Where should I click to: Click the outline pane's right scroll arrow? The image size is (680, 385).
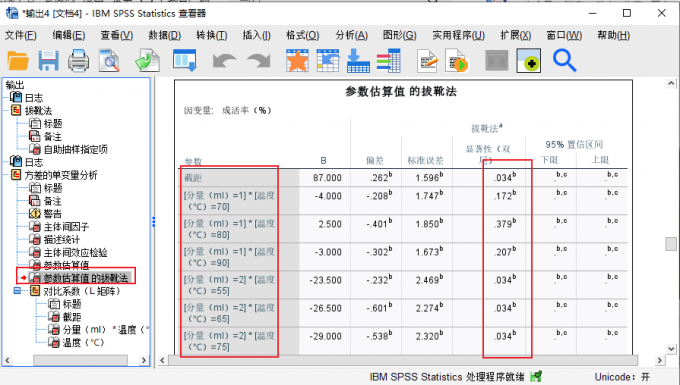tap(144, 360)
